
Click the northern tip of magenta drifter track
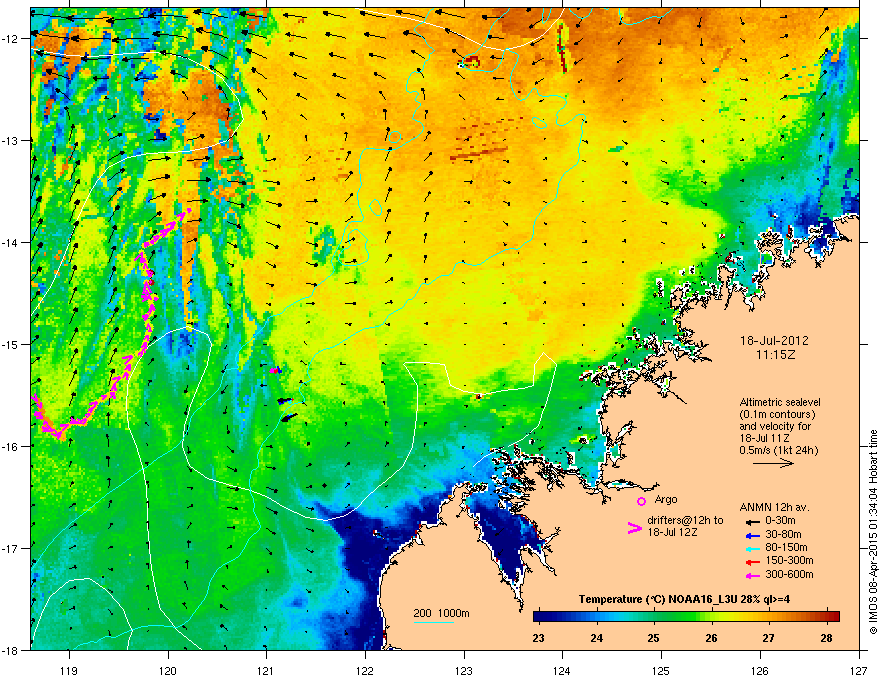coord(189,210)
